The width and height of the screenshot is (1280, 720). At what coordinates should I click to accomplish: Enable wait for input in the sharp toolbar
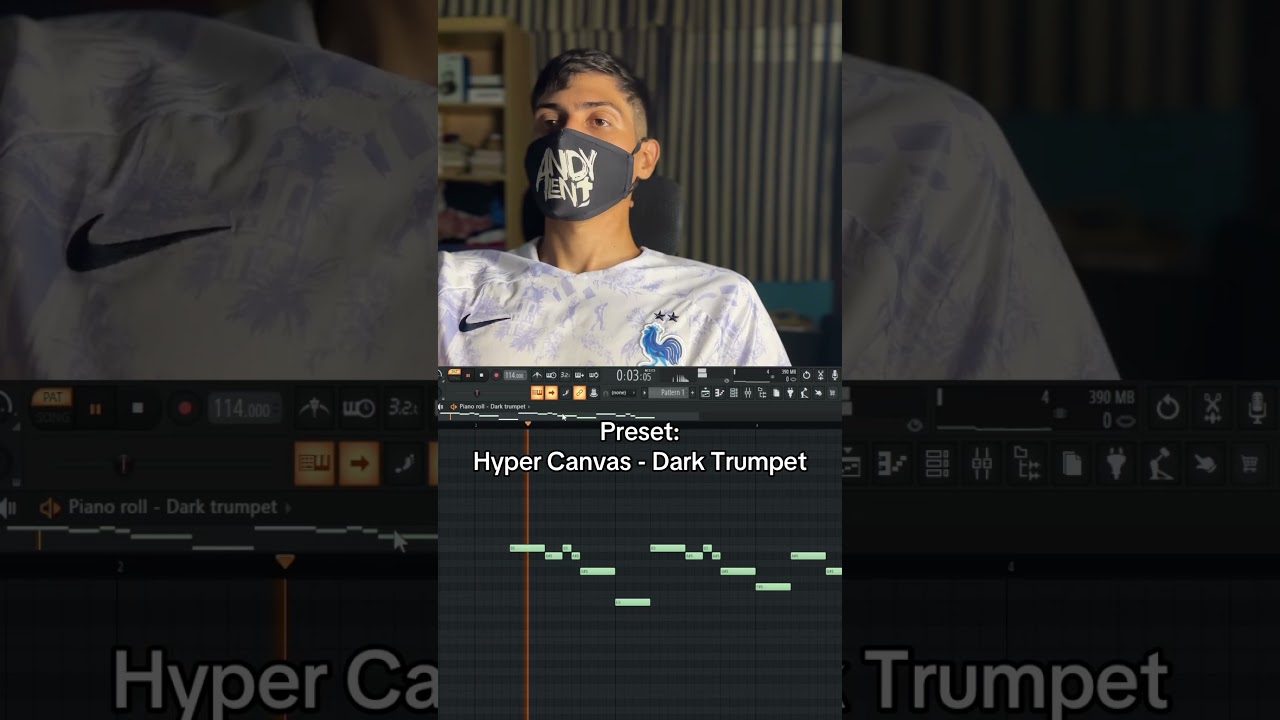pyautogui.click(x=551, y=375)
